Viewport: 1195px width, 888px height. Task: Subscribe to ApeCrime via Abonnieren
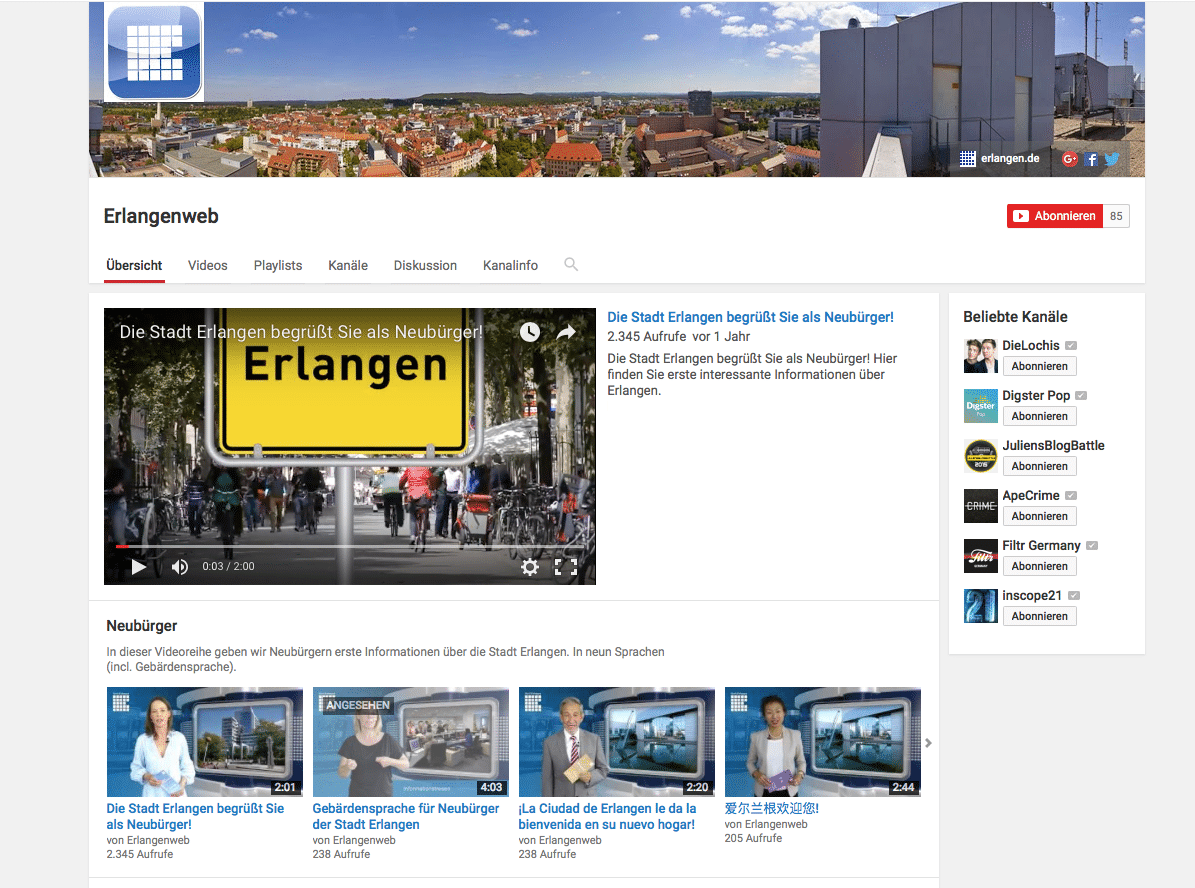1040,516
